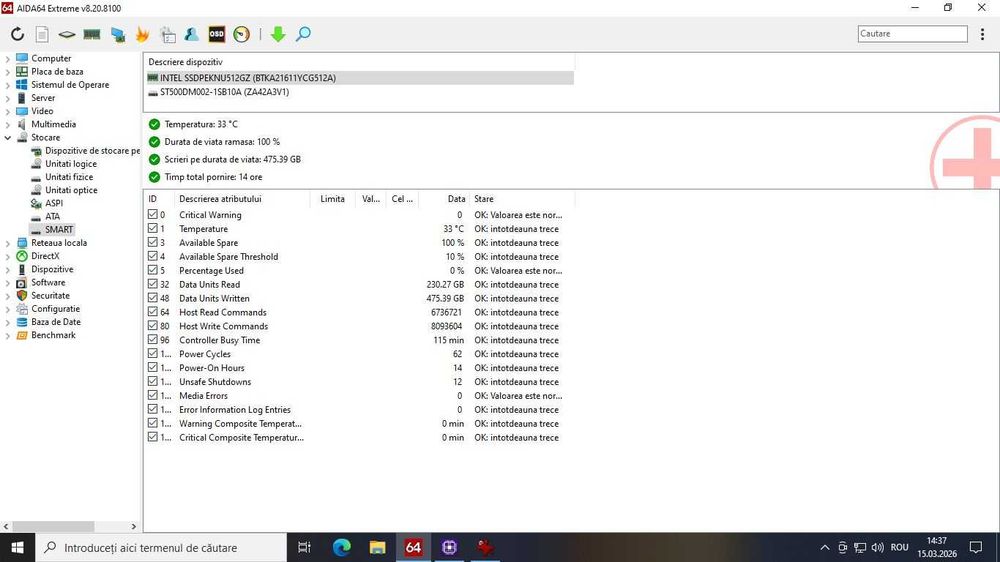
Task: Toggle checkbox for Percentage Used
Action: tap(152, 270)
